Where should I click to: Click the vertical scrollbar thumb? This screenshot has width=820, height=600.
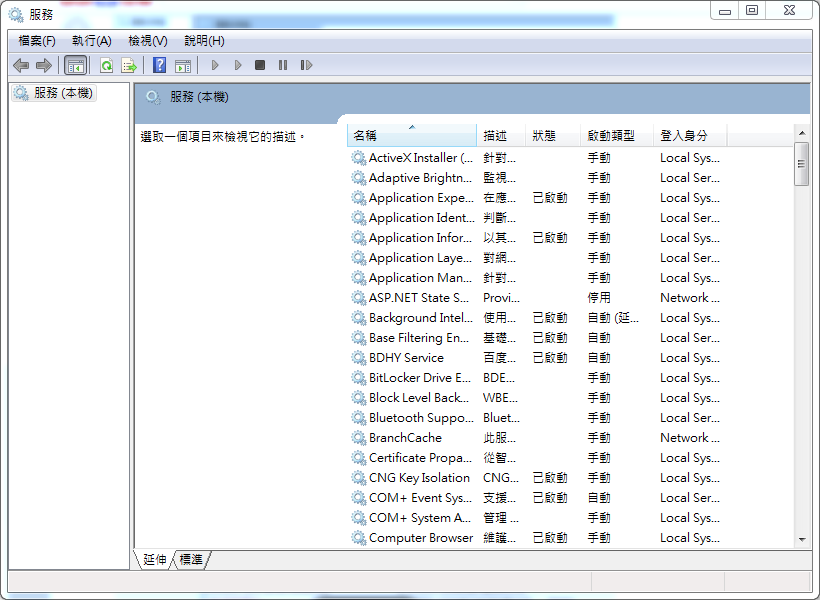tap(801, 164)
